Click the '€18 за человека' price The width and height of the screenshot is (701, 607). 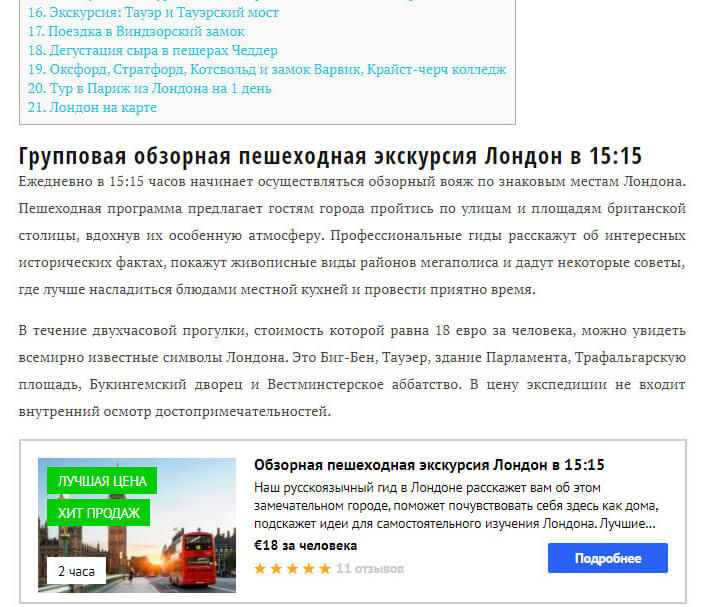pos(305,546)
